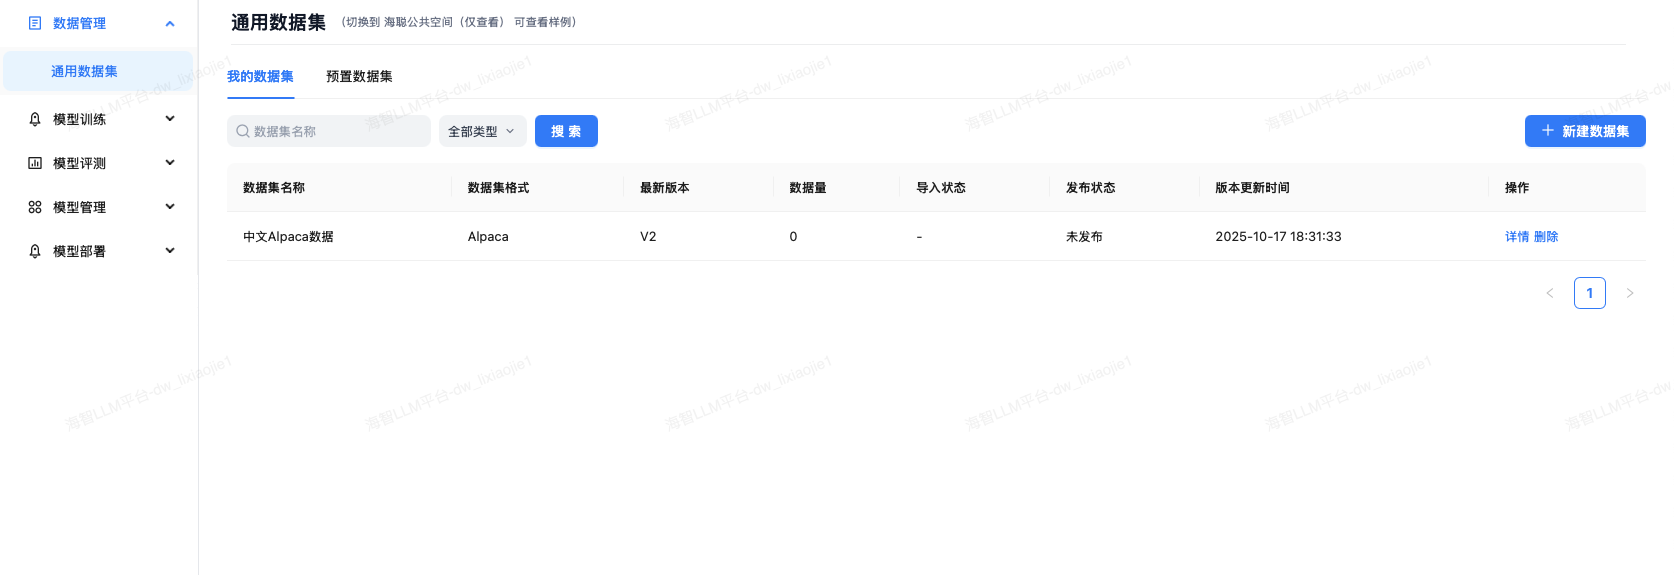Open the 全部类型 type dropdown

tap(482, 131)
